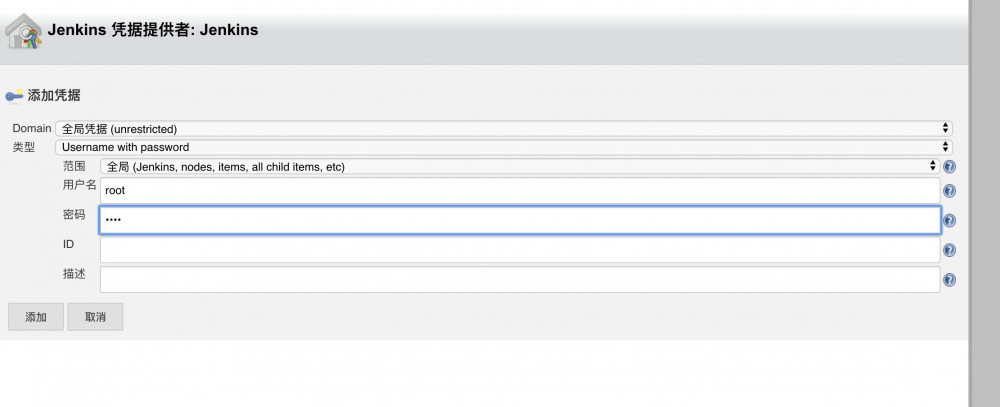Click into the 密码 password field

[519, 220]
